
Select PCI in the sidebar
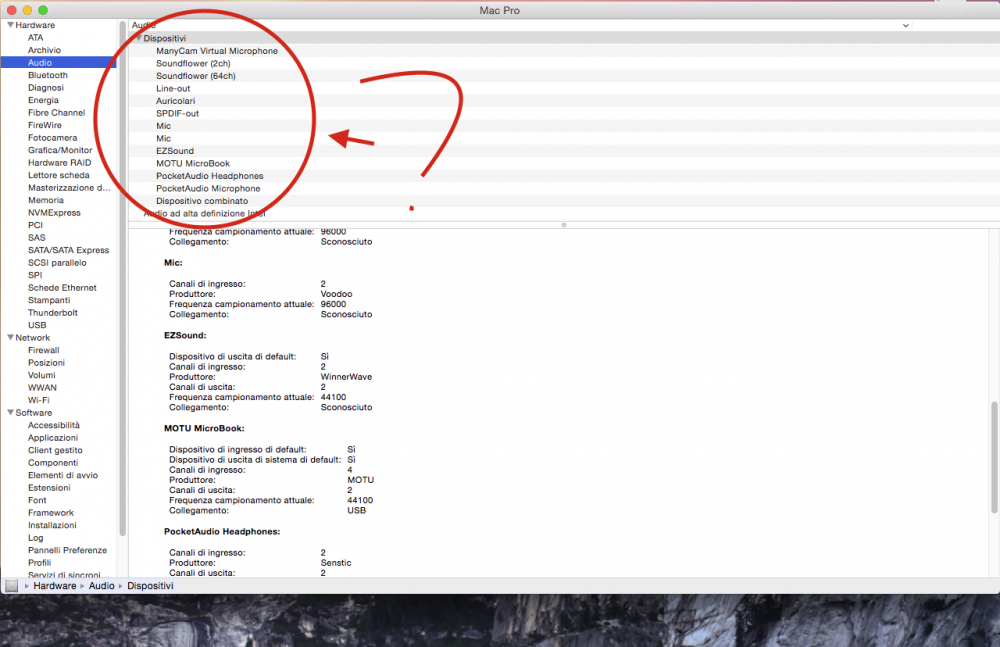point(36,225)
